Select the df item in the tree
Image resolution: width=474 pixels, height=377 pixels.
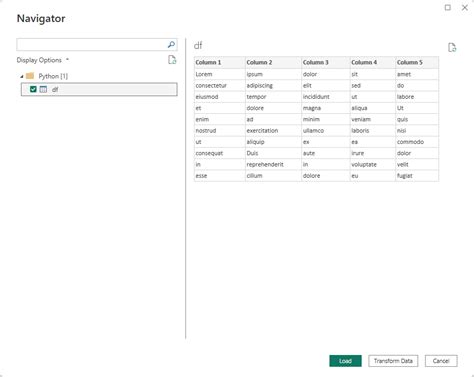(x=99, y=89)
